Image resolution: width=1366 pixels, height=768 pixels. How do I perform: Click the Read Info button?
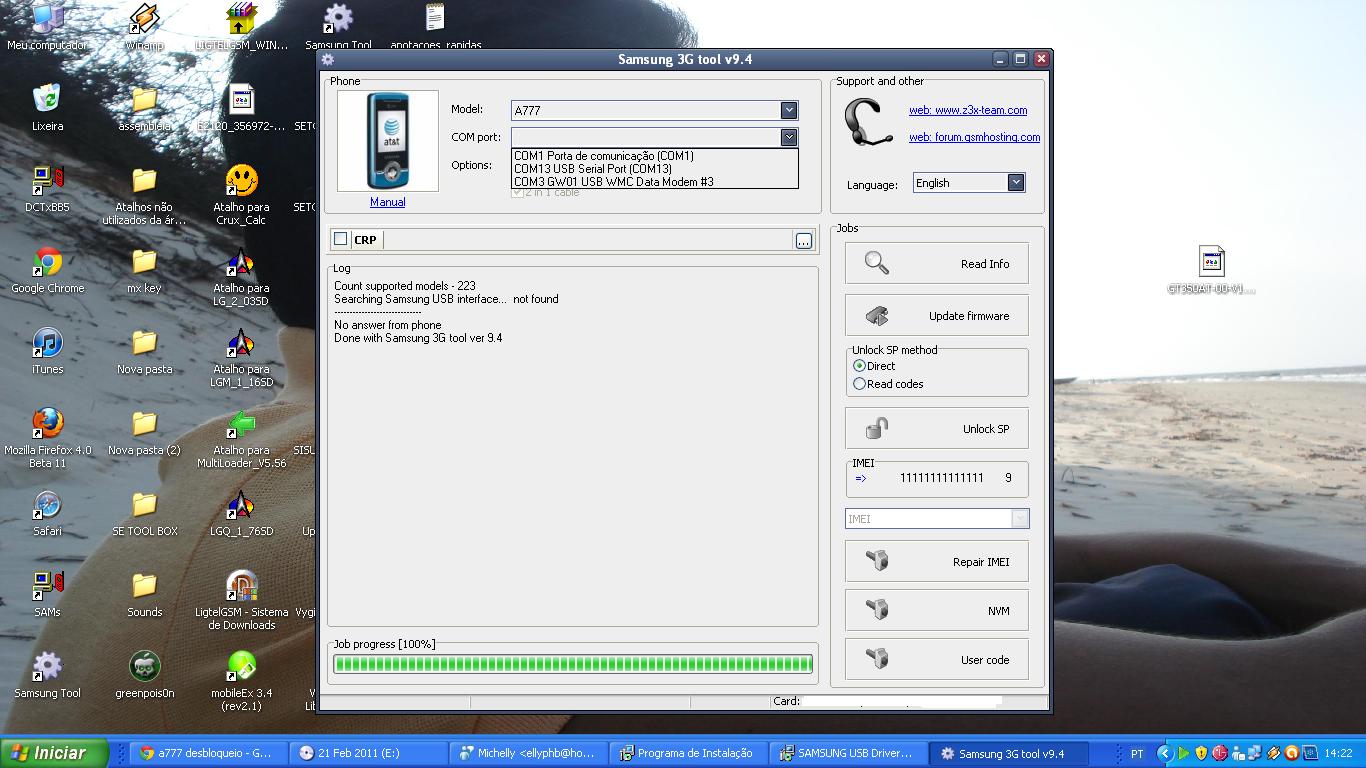point(936,264)
